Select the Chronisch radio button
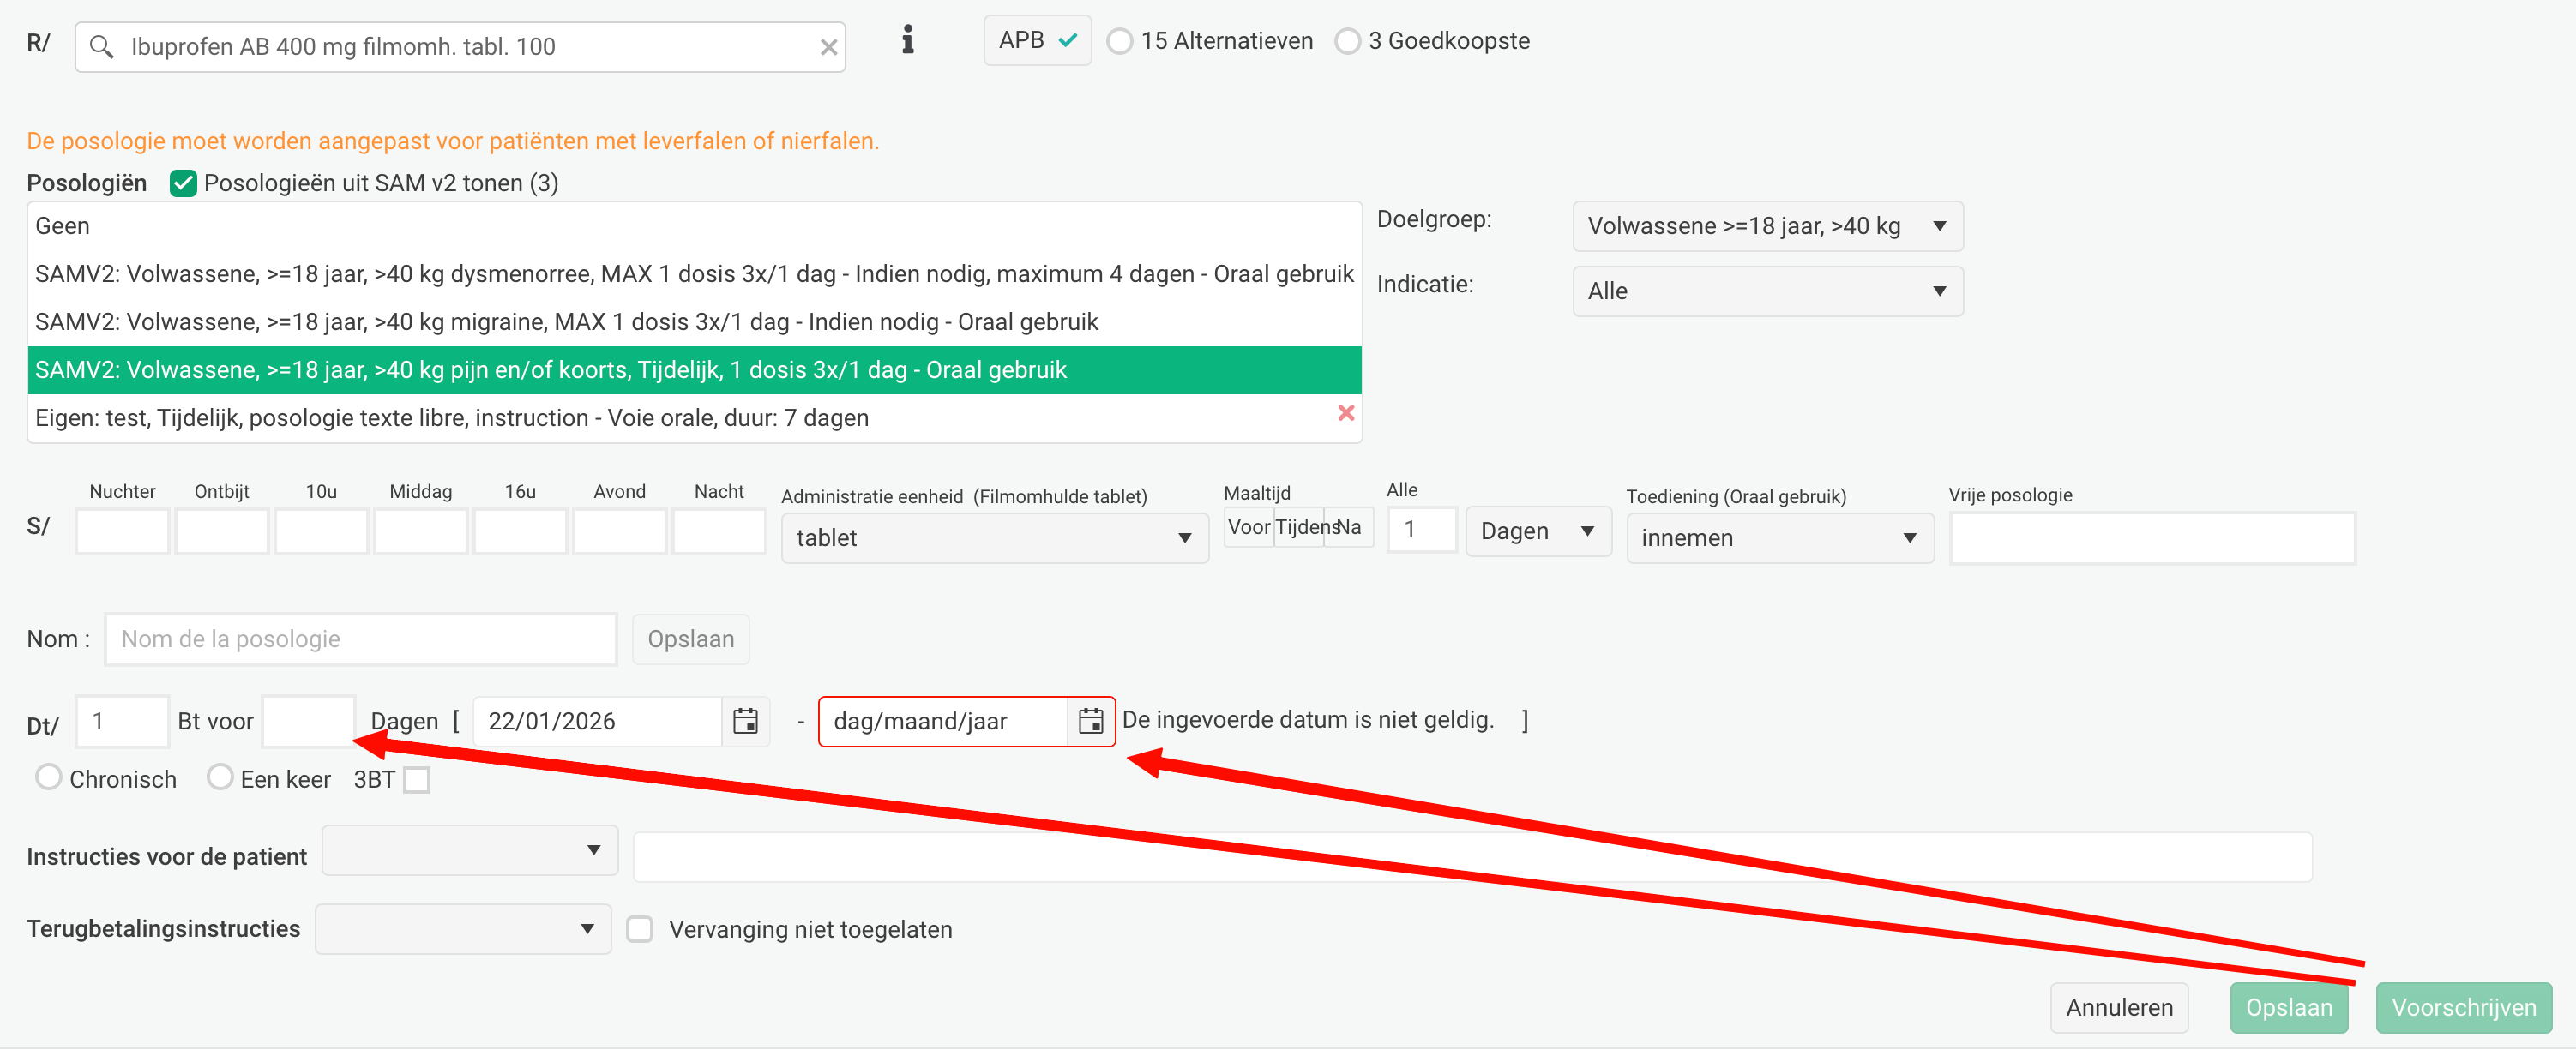Screen dimensions: 2576x1056 pyautogui.click(x=49, y=777)
